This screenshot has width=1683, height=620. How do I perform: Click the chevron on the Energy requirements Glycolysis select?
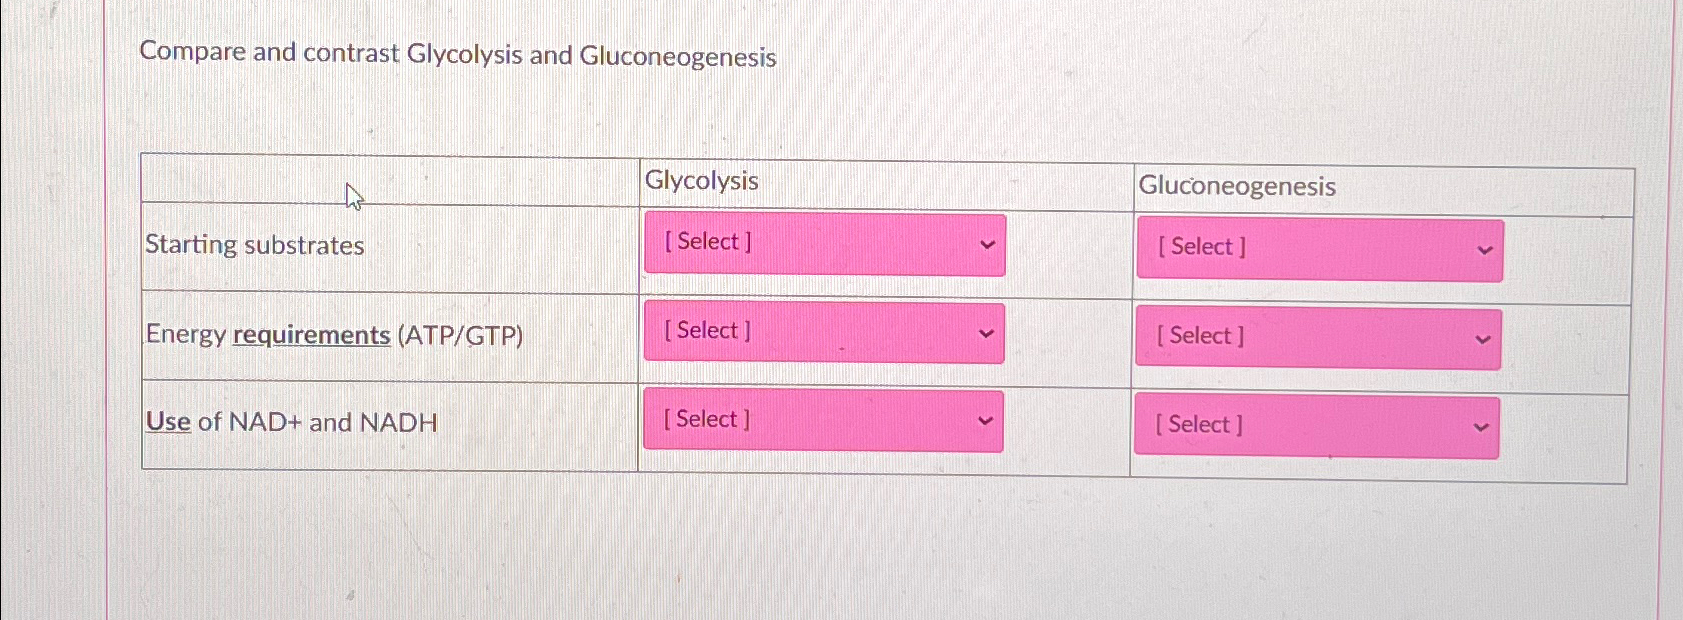click(987, 333)
